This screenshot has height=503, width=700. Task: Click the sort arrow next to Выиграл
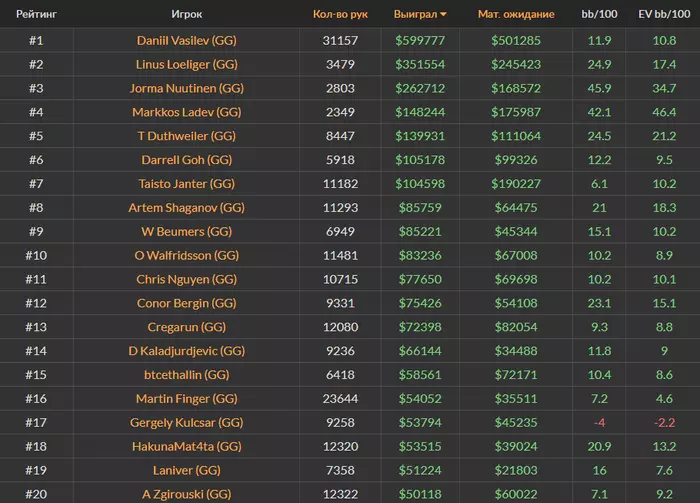coord(443,15)
